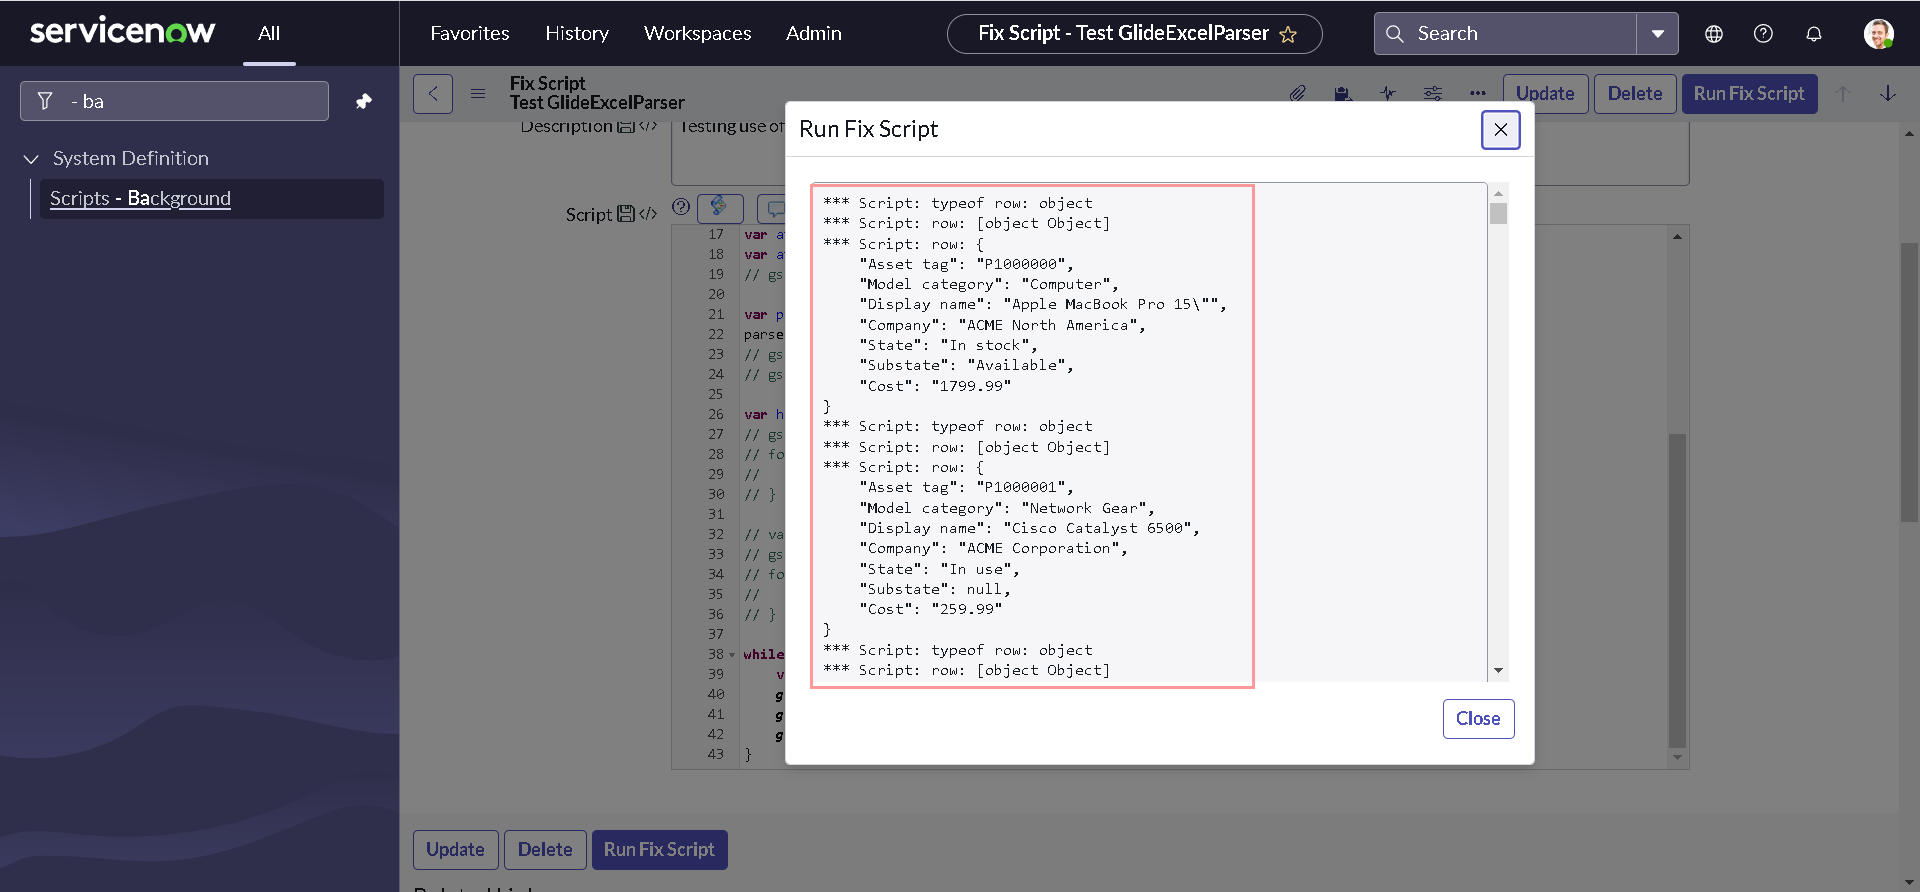Click the Close button in the dialog

point(1478,719)
